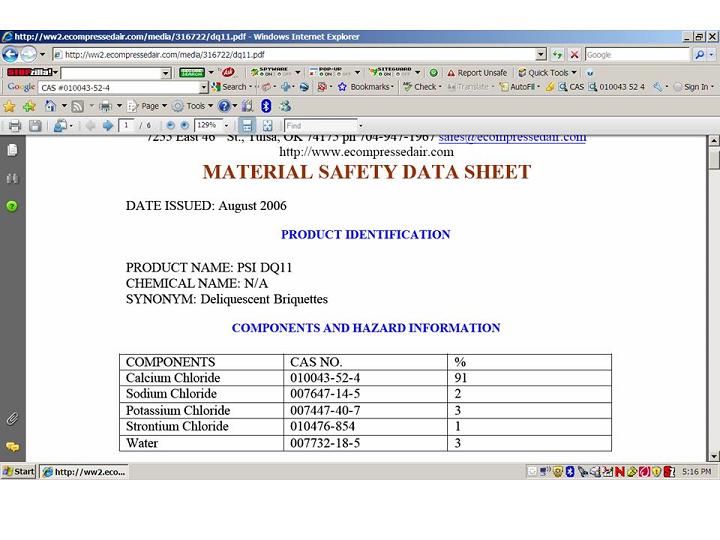Click the red Ad blocker icon in STOPzilla bar
Viewport: 720px width, 540px height.
228,72
